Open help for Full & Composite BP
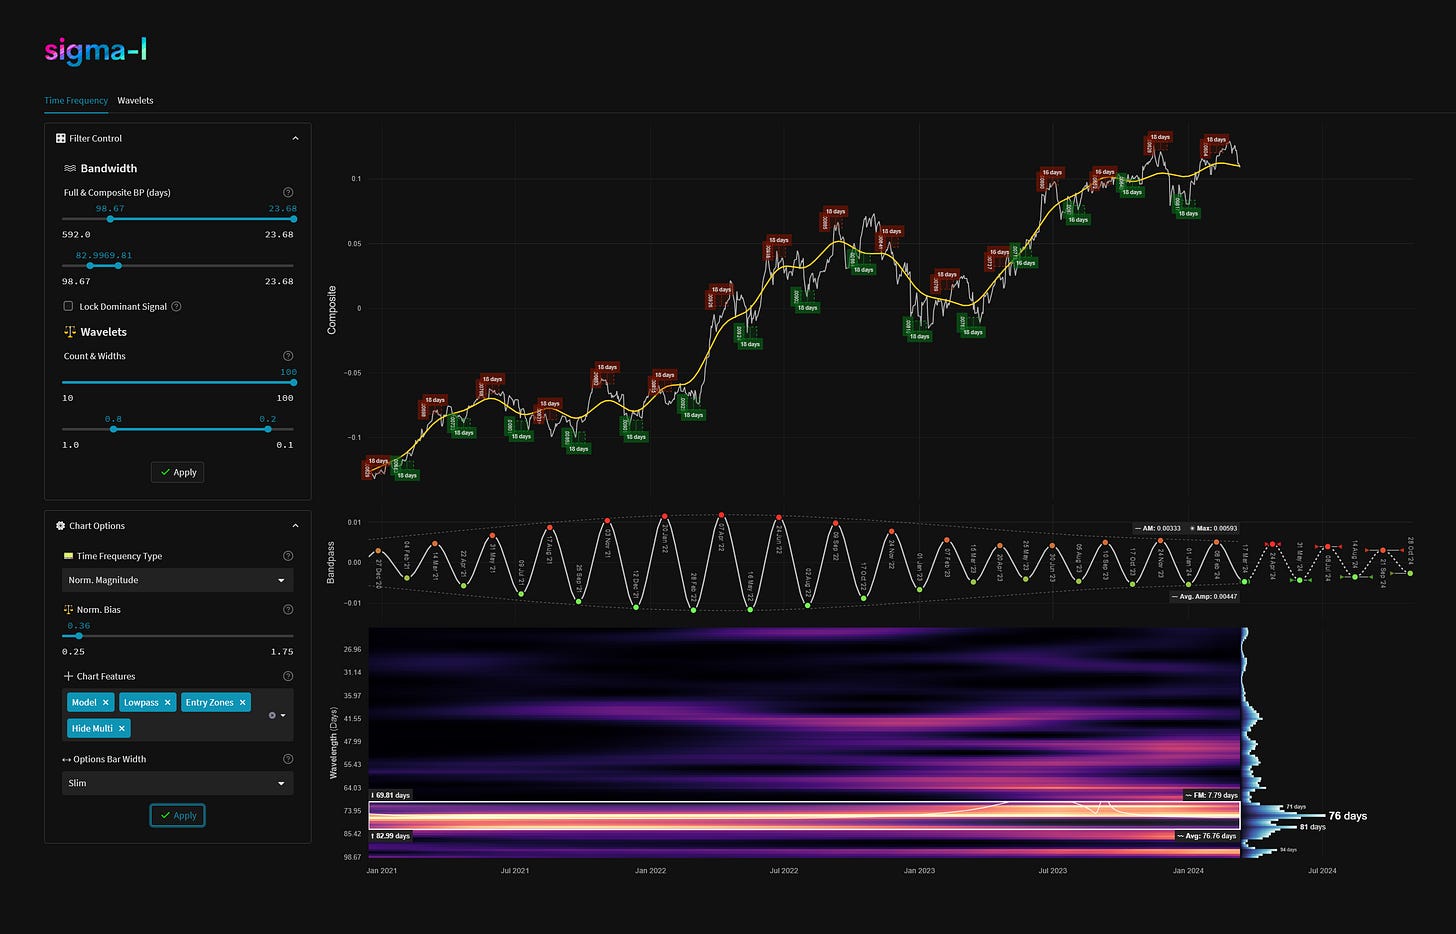1456x934 pixels. pos(288,192)
